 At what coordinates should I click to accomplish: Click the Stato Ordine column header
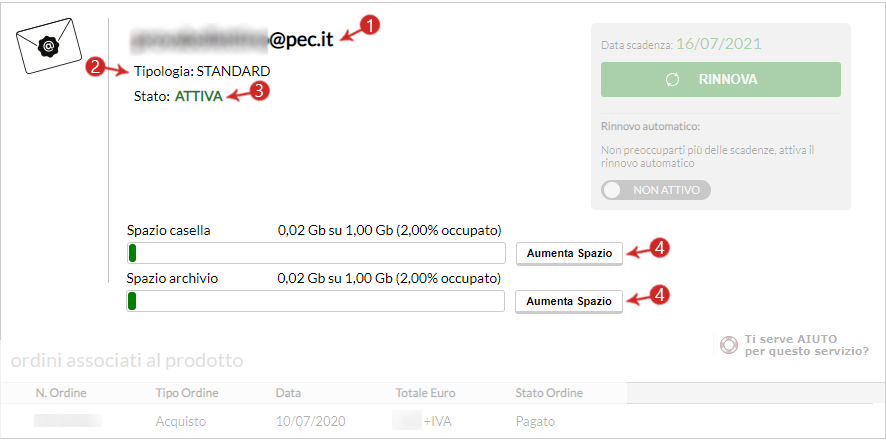click(x=549, y=393)
